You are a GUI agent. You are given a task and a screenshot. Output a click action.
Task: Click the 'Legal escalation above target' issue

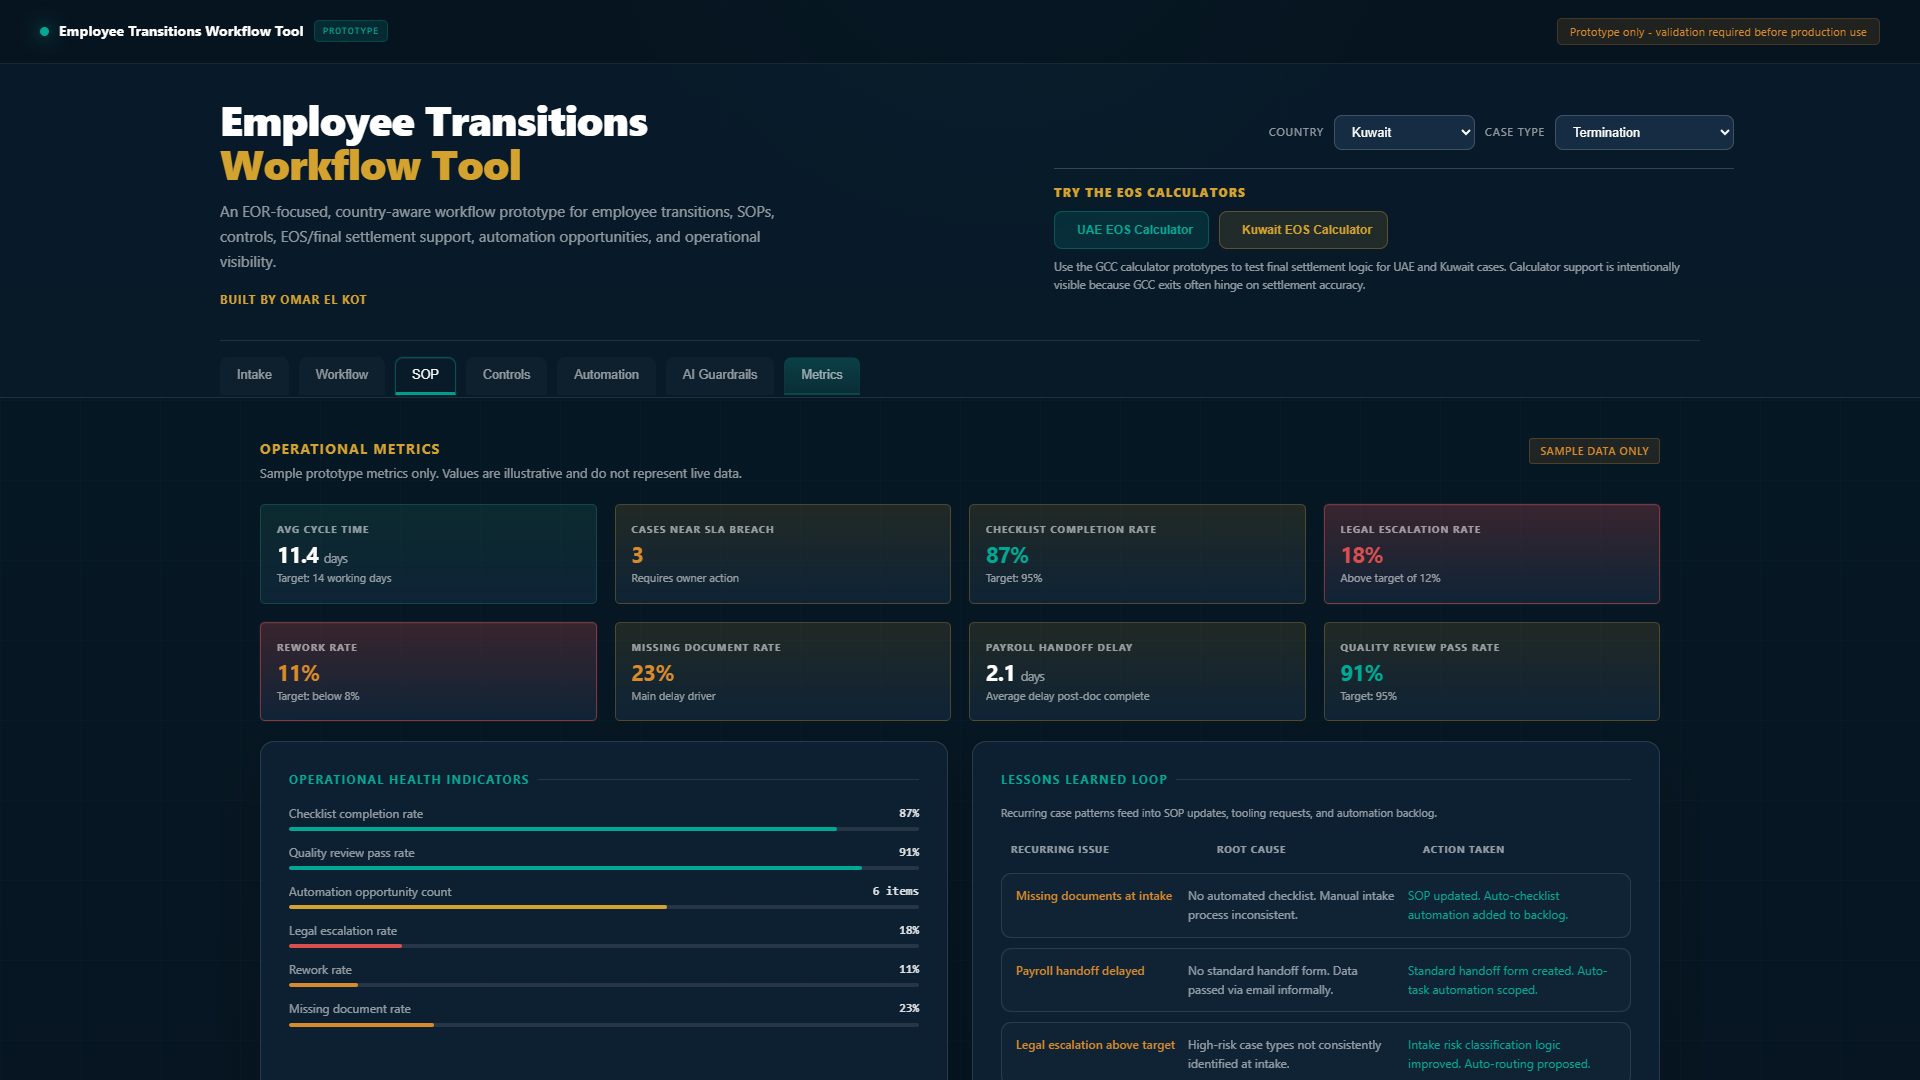coord(1095,1045)
